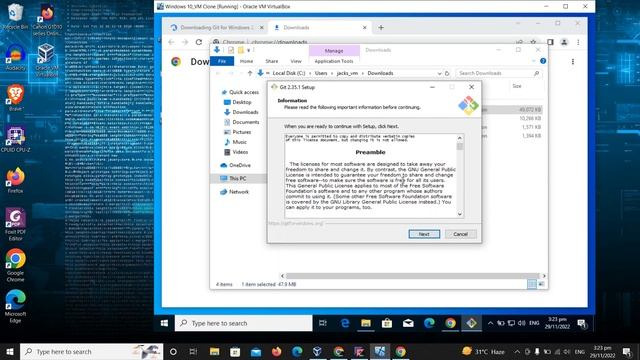Open Chrome on the guest taskbar
640x360 pixels.
tap(450, 323)
